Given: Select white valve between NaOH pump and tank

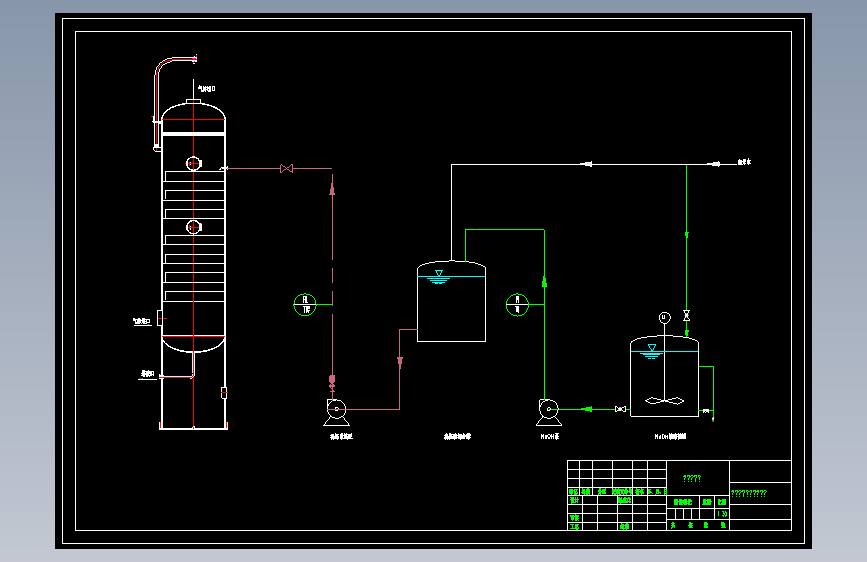Looking at the screenshot, I should 620,409.
